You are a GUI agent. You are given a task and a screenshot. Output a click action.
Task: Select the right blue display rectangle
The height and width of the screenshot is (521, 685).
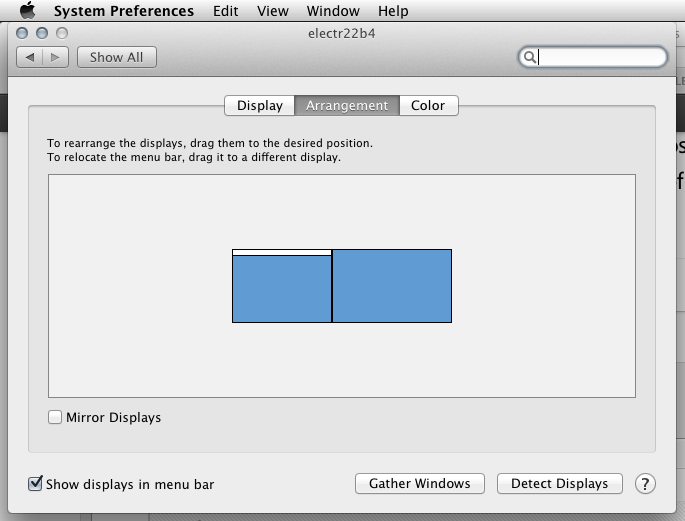392,286
